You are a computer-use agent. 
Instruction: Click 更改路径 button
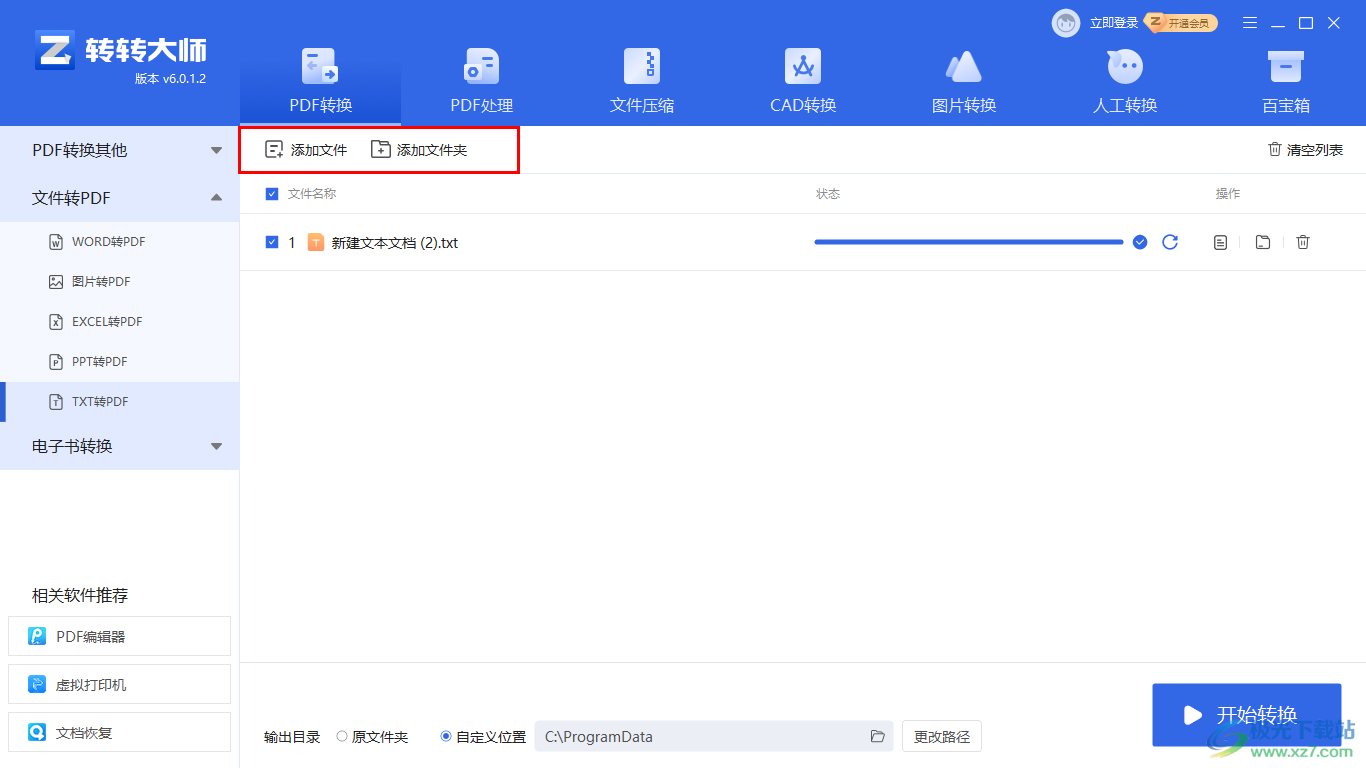pos(942,737)
